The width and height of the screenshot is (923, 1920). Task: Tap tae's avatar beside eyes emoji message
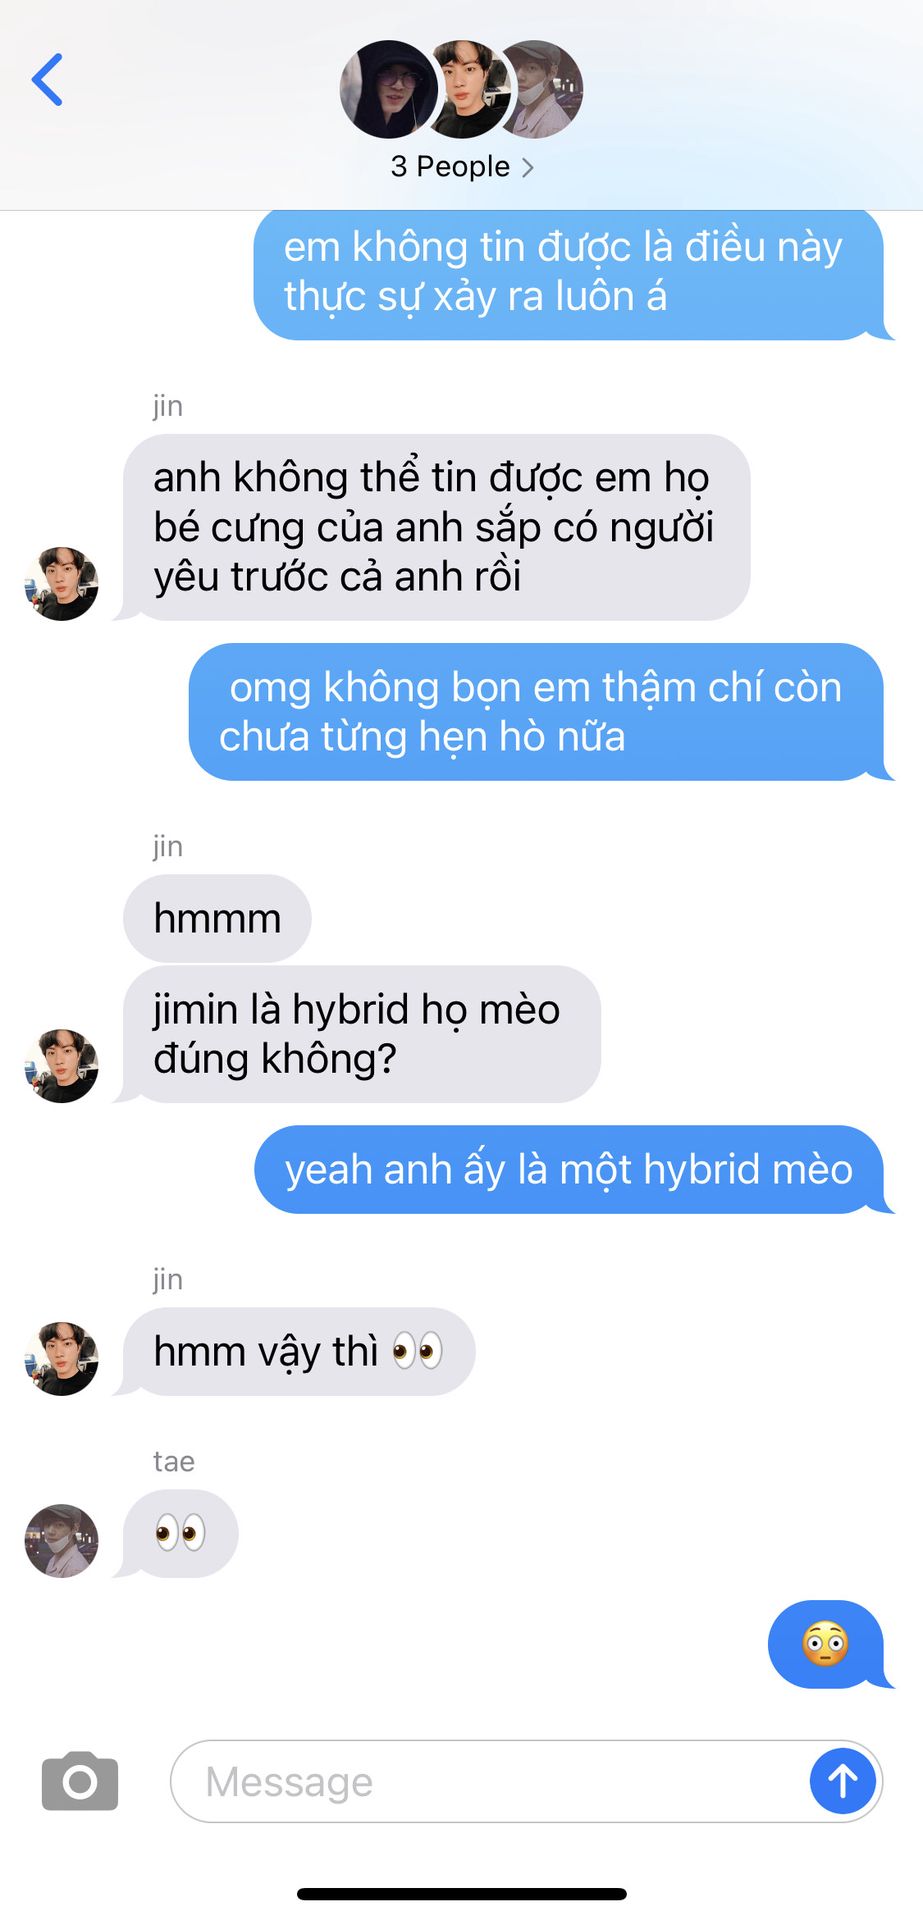pos(61,1541)
